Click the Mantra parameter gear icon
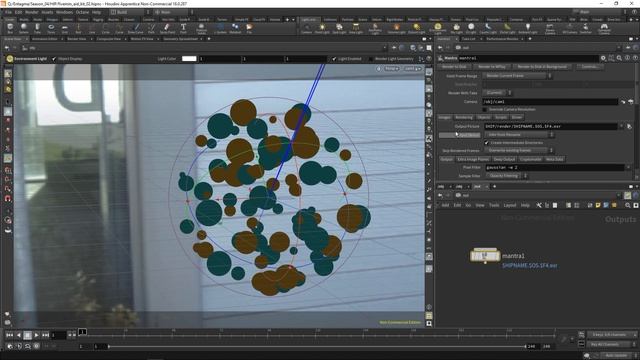This screenshot has width=640, height=360. (603, 58)
